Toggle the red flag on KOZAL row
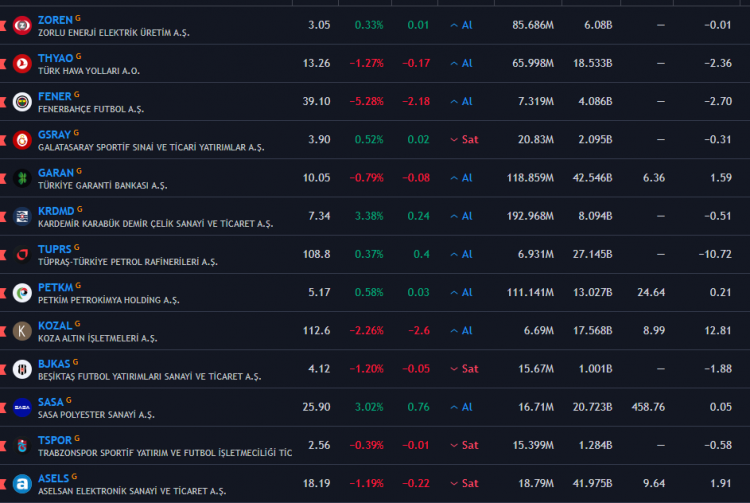750x503 pixels. point(3,331)
